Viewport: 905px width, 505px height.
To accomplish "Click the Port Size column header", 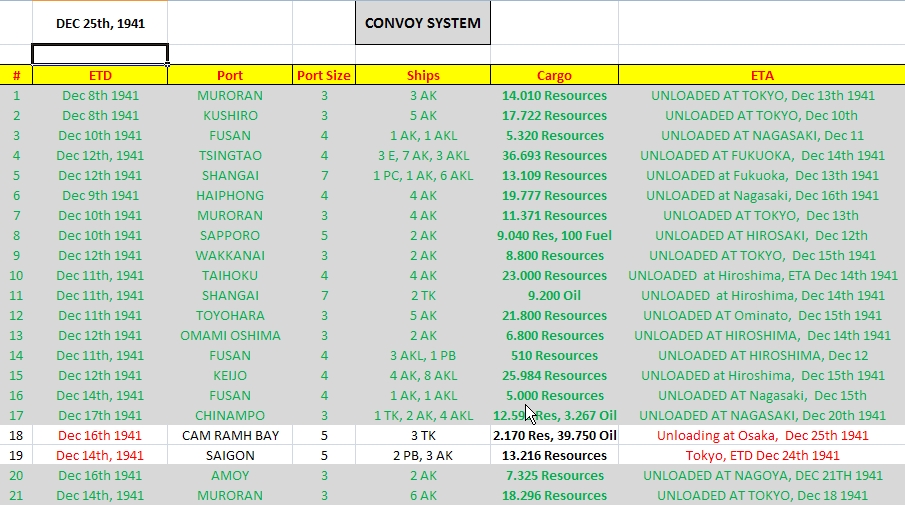I will tap(324, 75).
